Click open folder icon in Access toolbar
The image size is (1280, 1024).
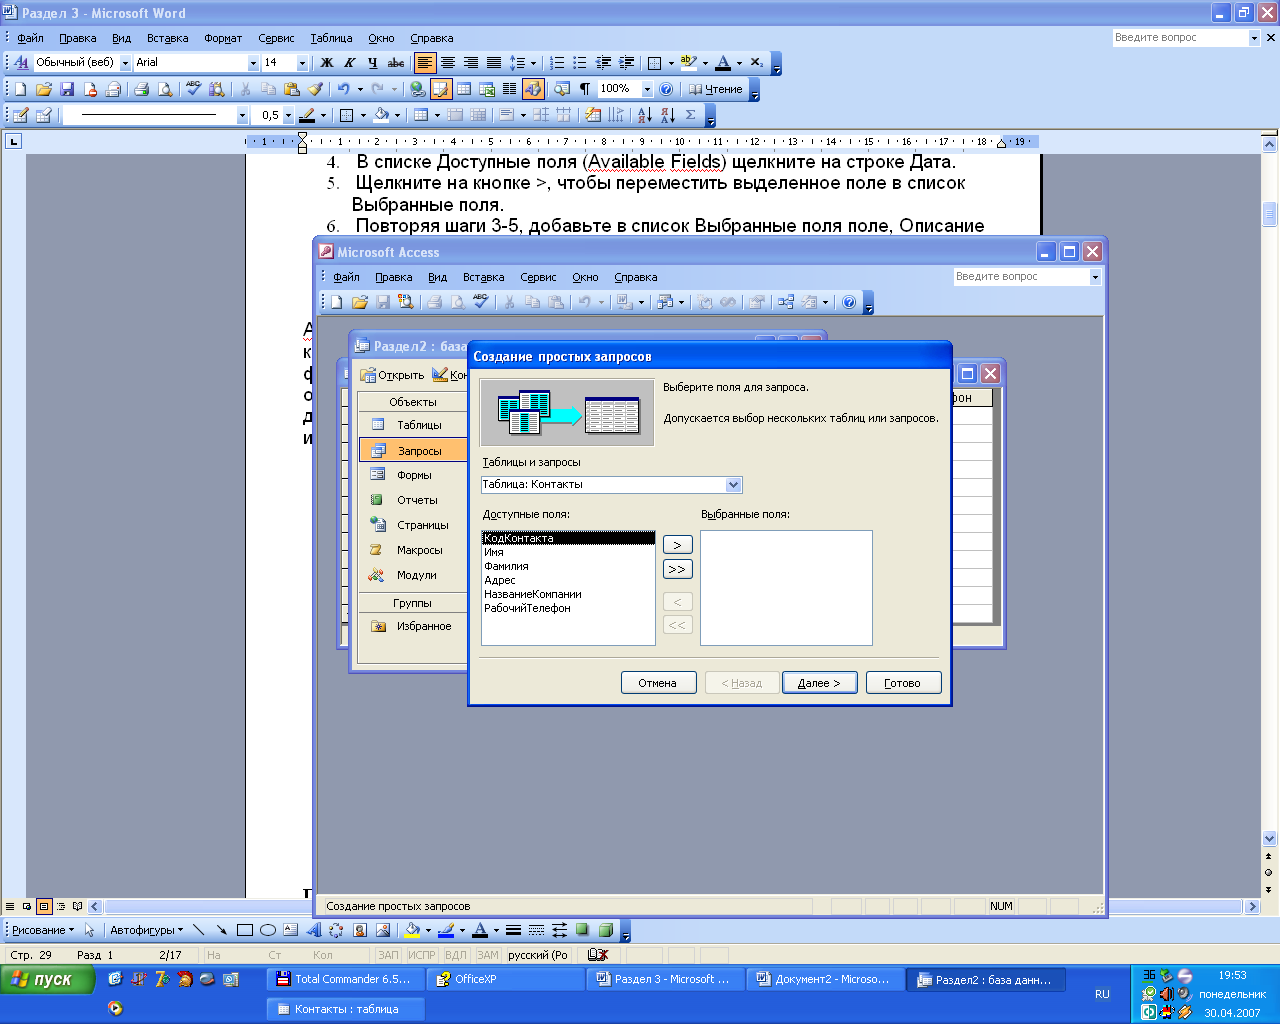[x=359, y=302]
